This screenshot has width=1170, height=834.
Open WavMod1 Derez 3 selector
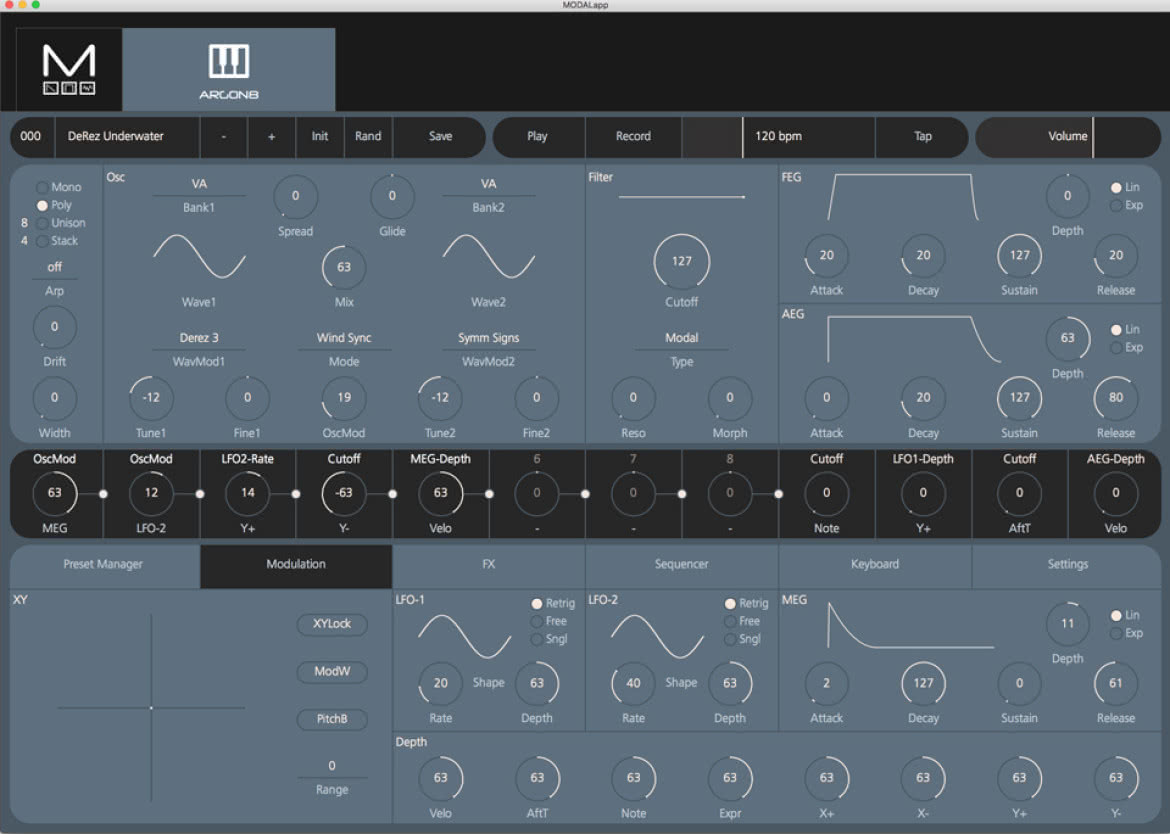(199, 338)
